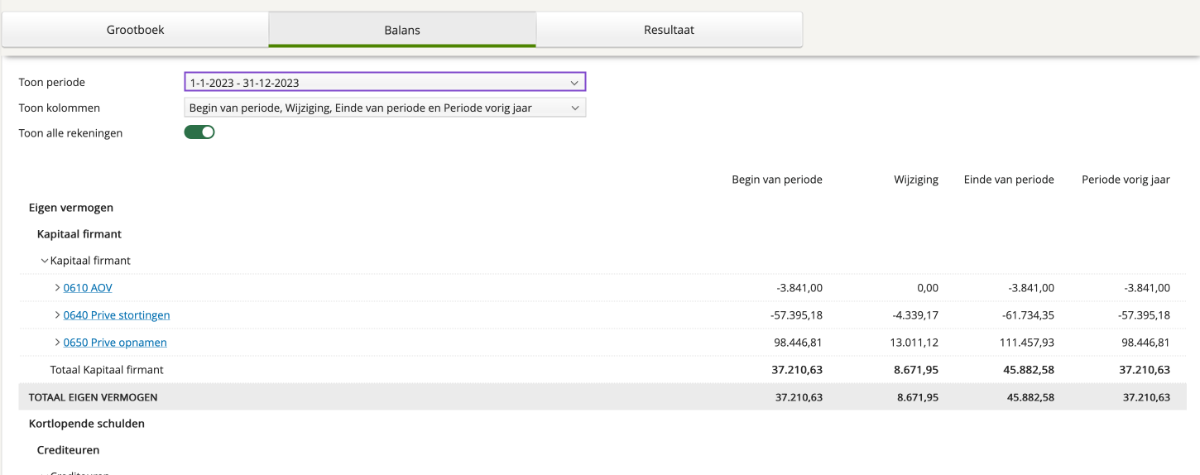
Task: Click the Kortlopende schulden section heading
Action: [x=87, y=424]
